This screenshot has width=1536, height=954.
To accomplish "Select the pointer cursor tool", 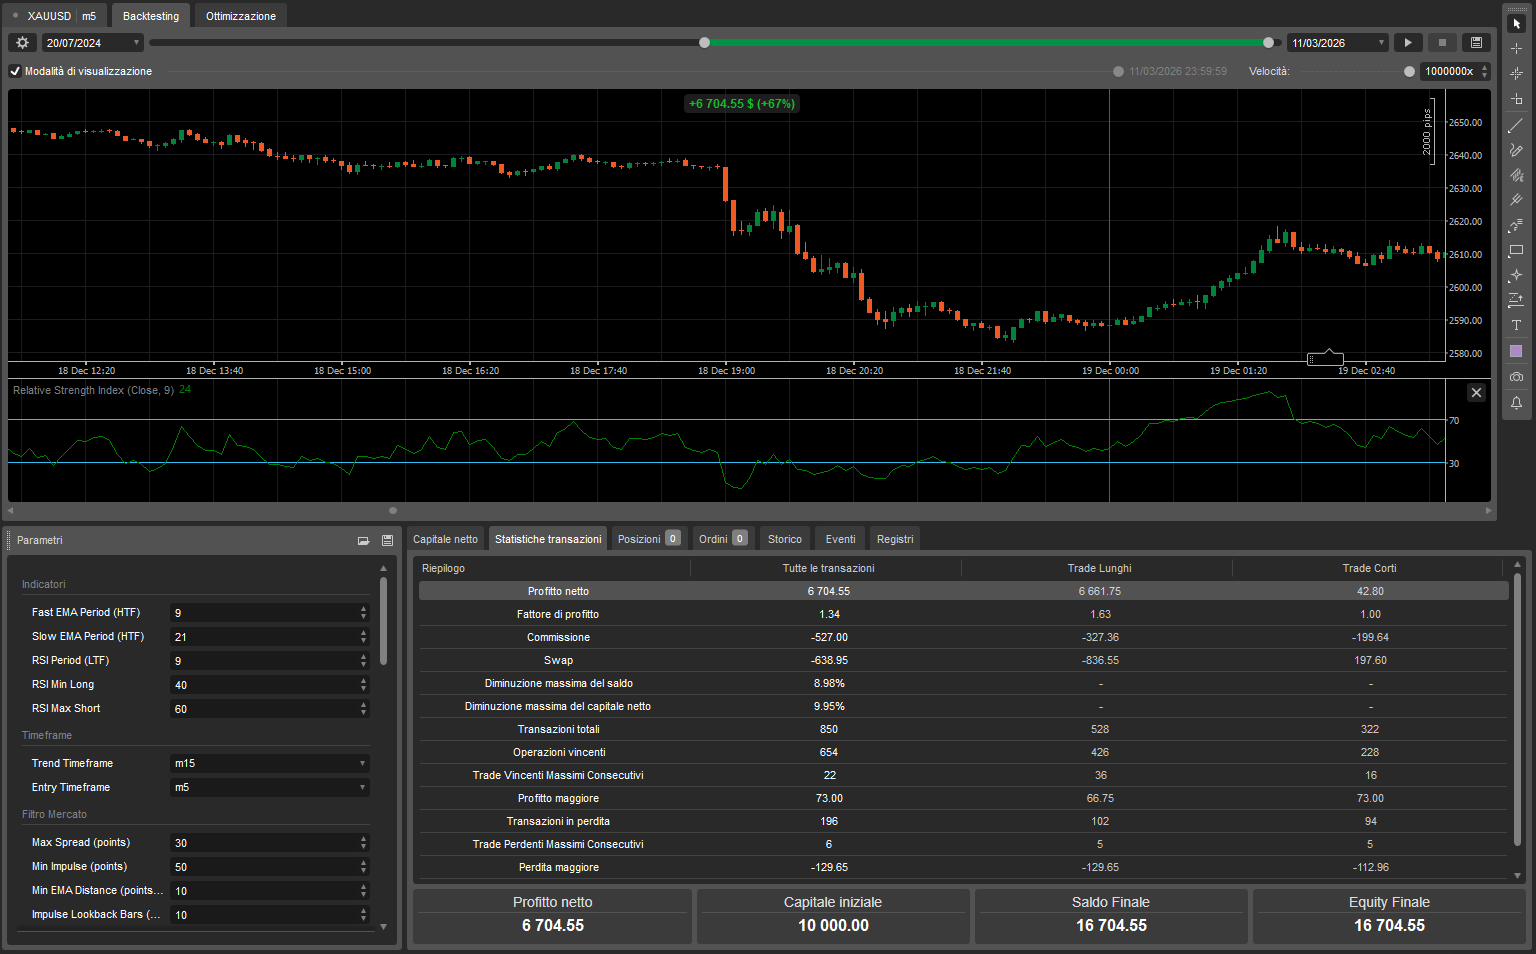I will point(1516,23).
